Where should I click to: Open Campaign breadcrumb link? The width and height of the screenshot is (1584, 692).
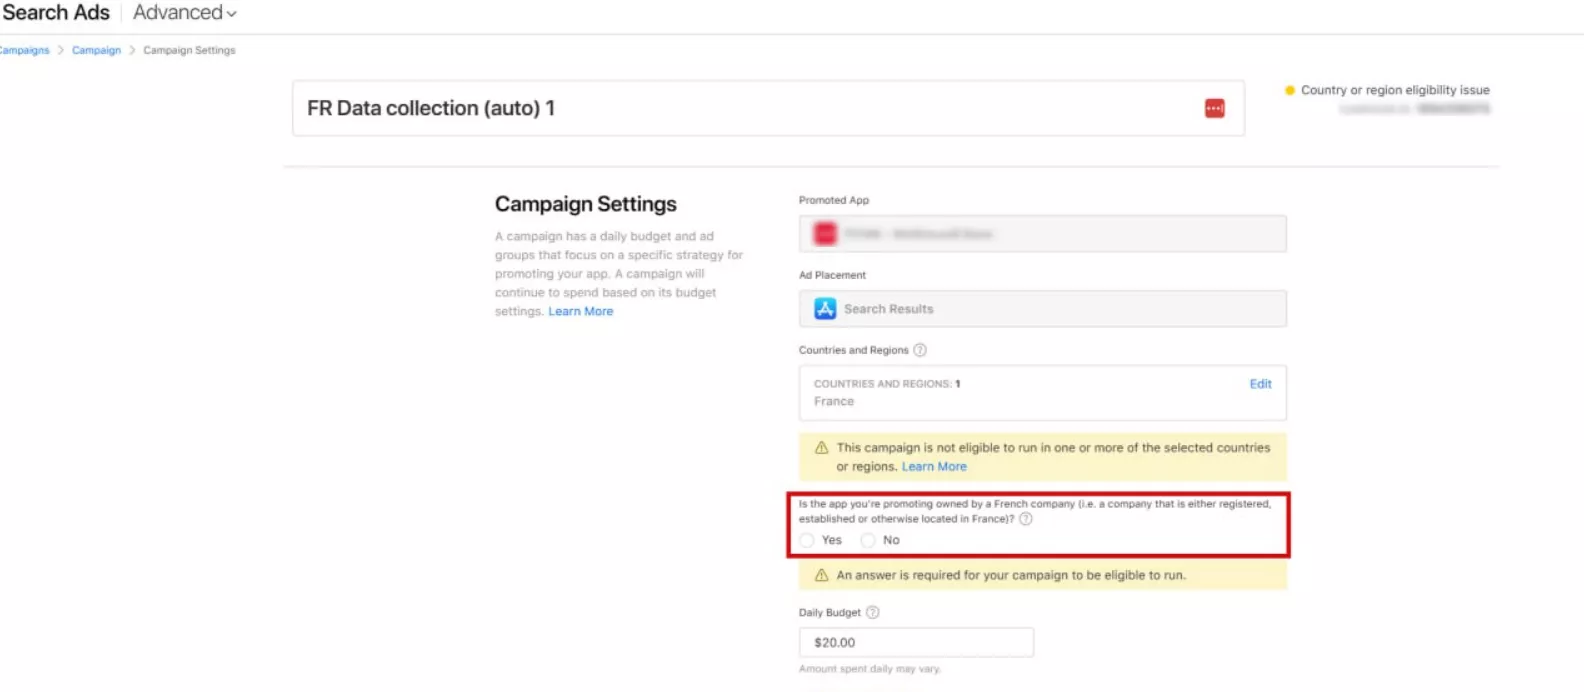pyautogui.click(x=96, y=50)
